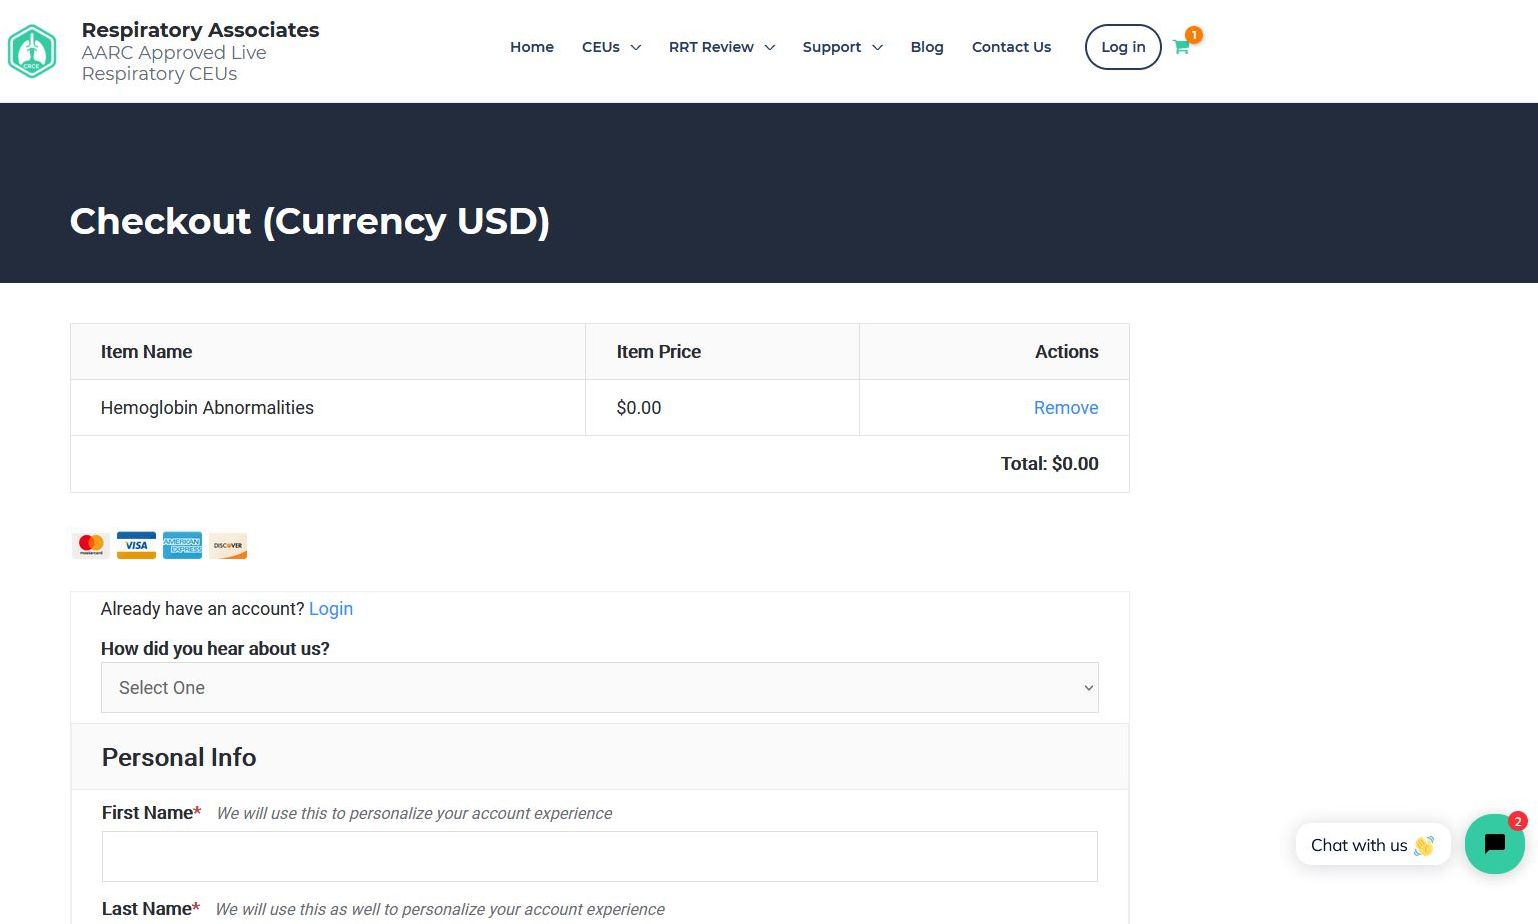Click the American Express card icon
Image resolution: width=1538 pixels, height=924 pixels.
coord(182,545)
